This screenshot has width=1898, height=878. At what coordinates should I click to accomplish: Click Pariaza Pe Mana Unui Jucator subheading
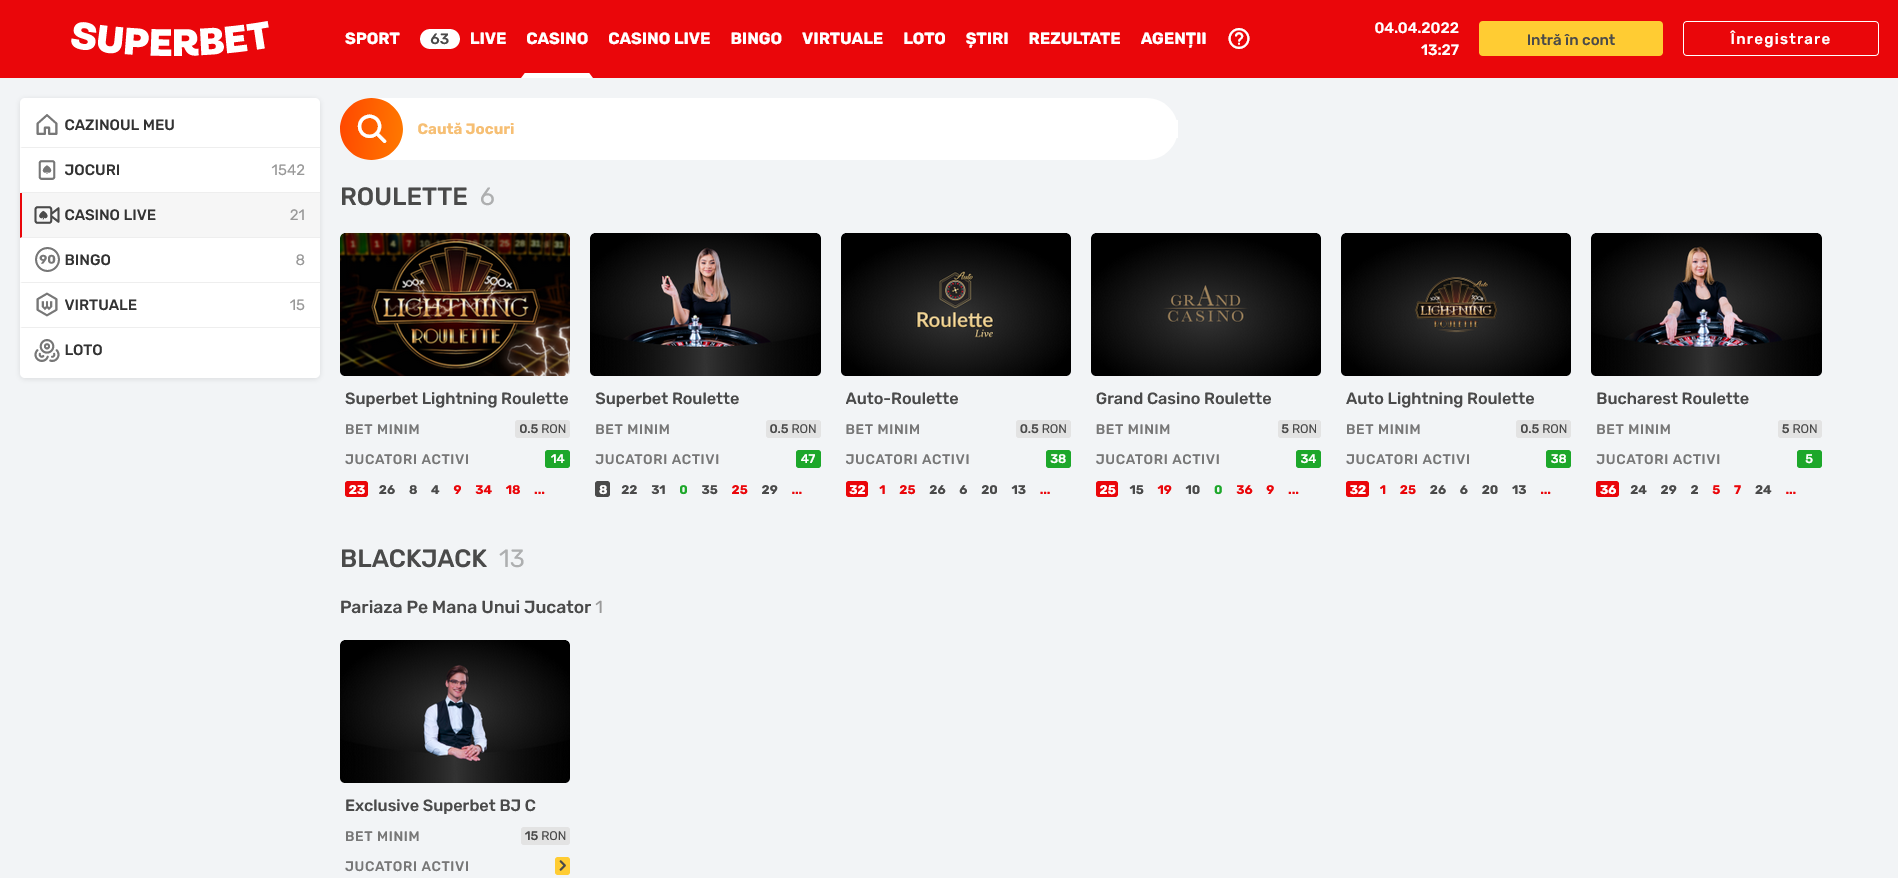465,607
